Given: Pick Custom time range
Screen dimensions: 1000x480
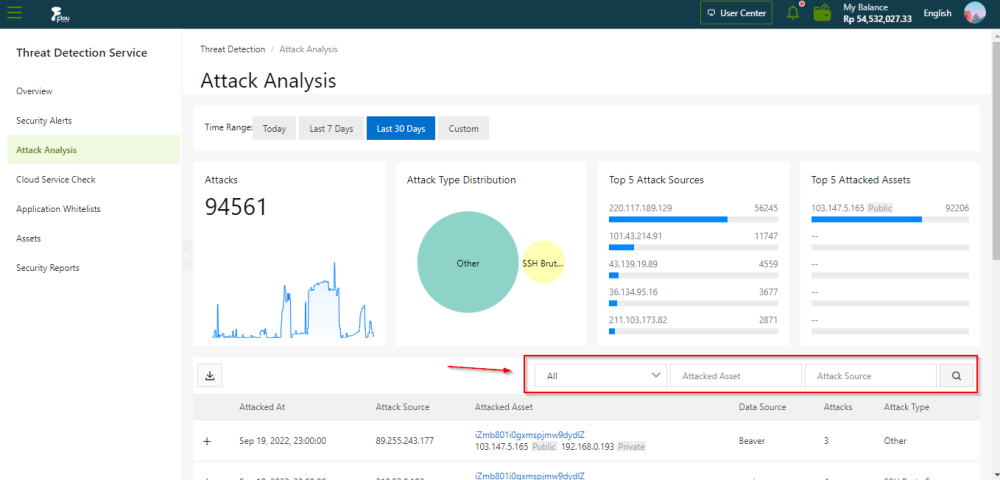Looking at the screenshot, I should pyautogui.click(x=464, y=128).
